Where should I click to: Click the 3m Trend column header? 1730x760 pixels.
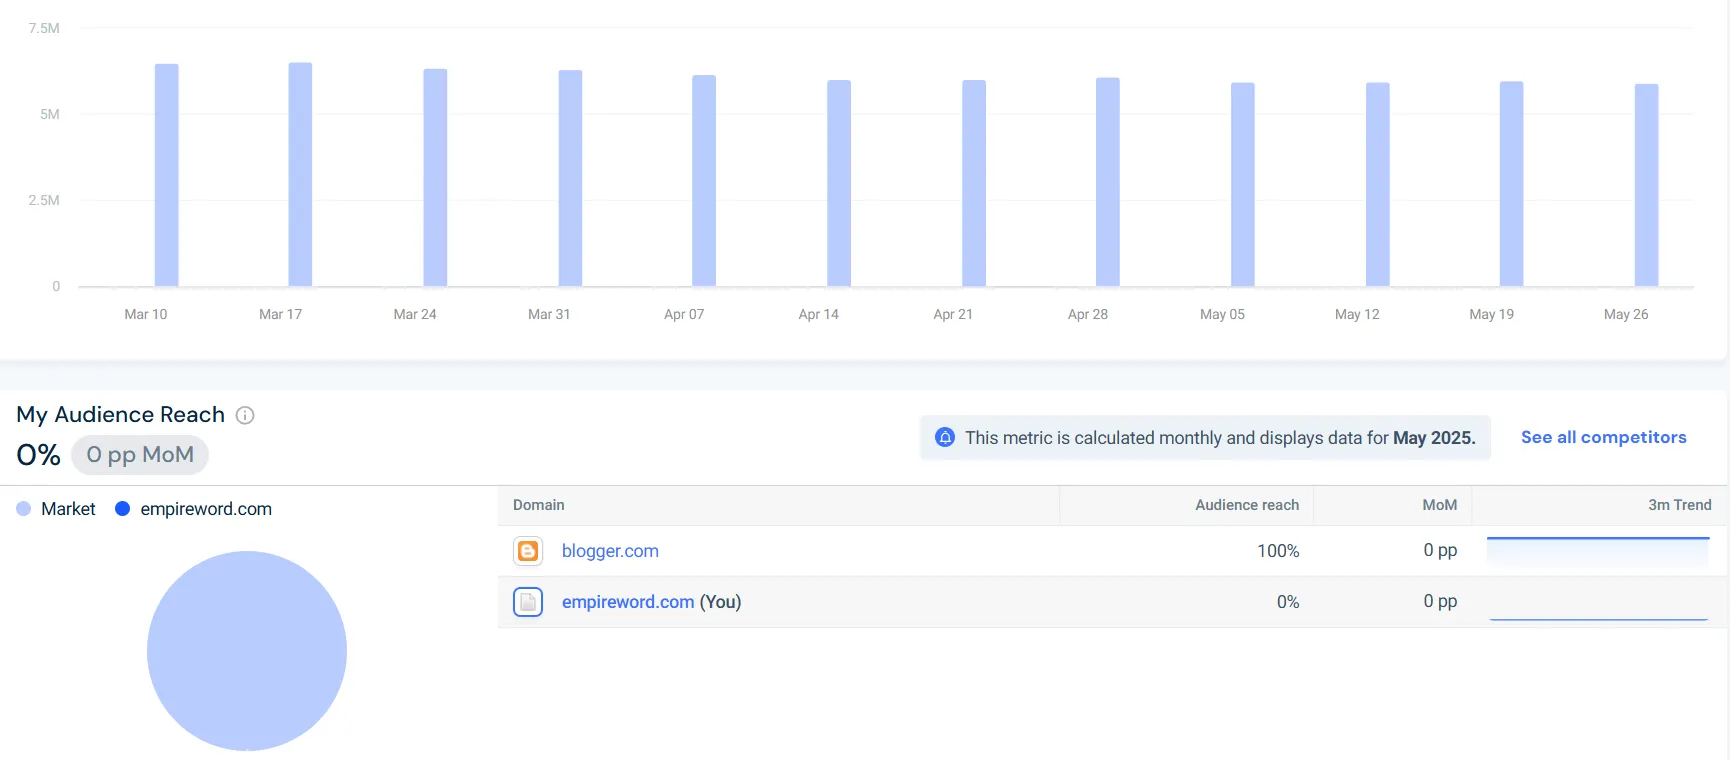1679,505
